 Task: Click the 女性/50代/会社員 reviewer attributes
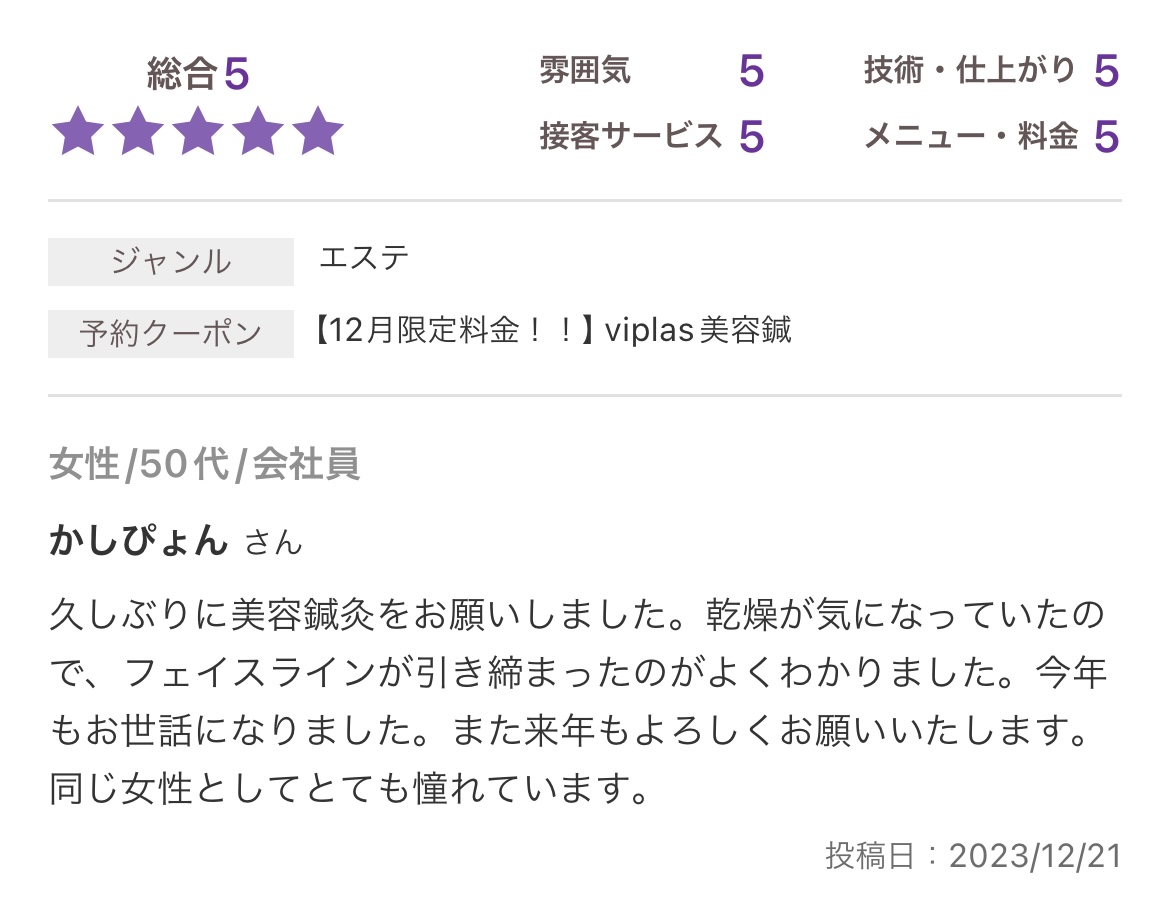(x=204, y=464)
